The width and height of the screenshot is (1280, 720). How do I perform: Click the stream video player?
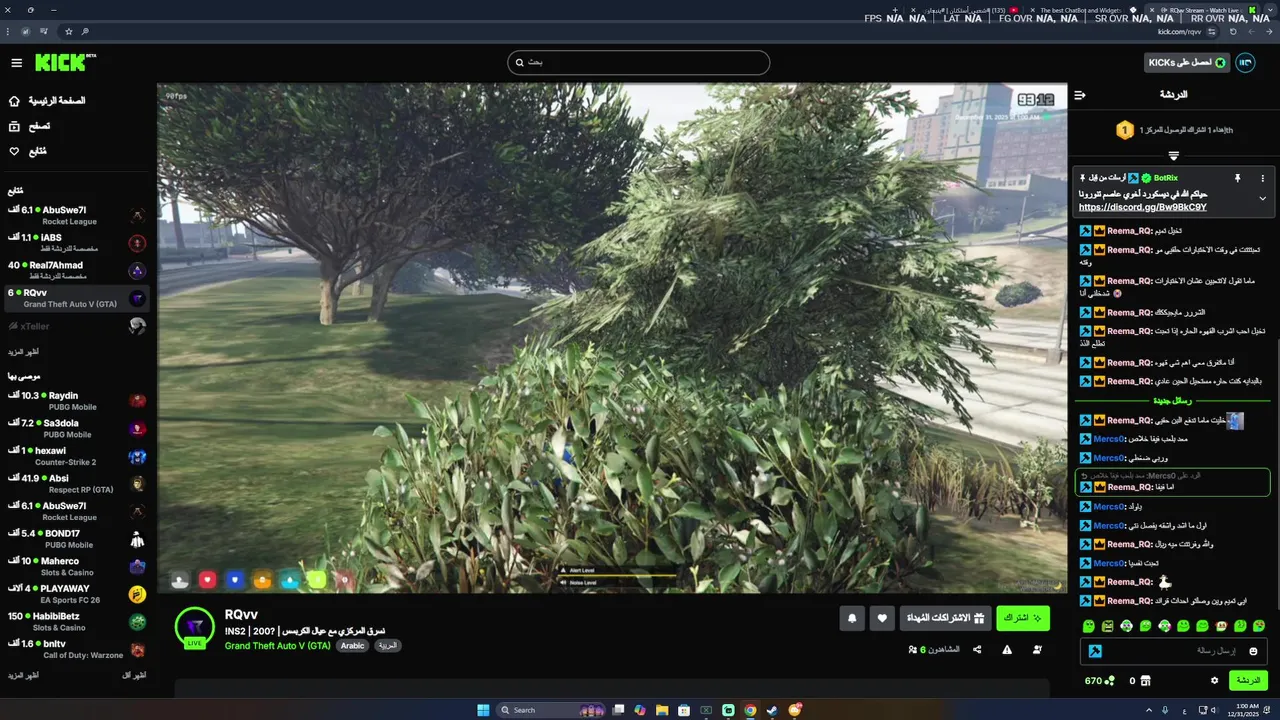(612, 338)
